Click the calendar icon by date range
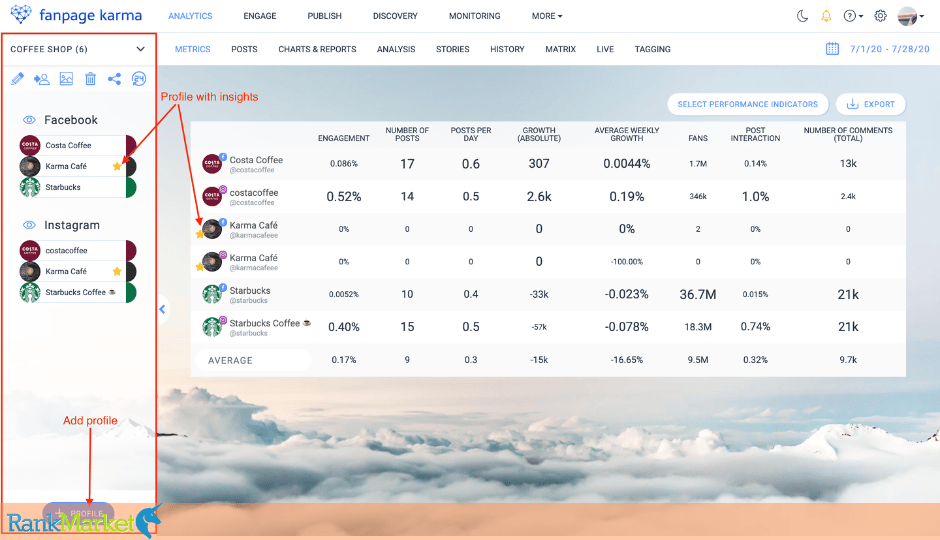Screen dimensions: 940x540 832,49
